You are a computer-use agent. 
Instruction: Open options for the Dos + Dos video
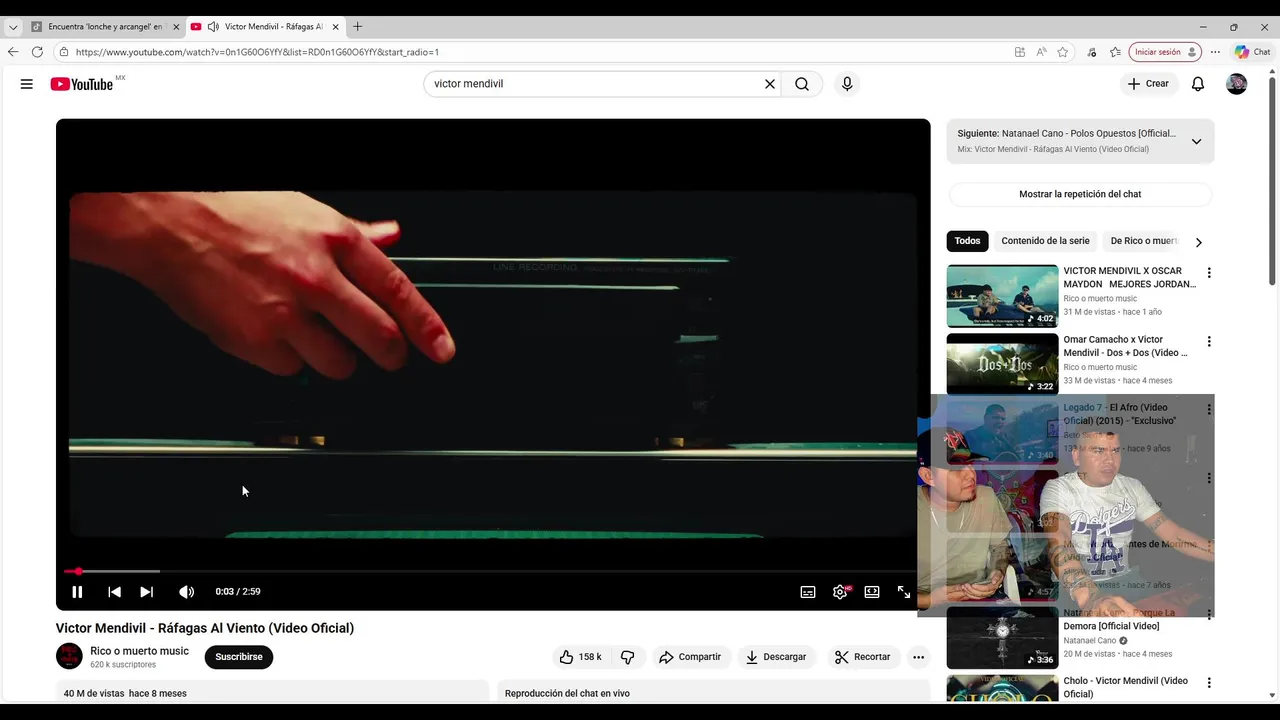click(1209, 341)
